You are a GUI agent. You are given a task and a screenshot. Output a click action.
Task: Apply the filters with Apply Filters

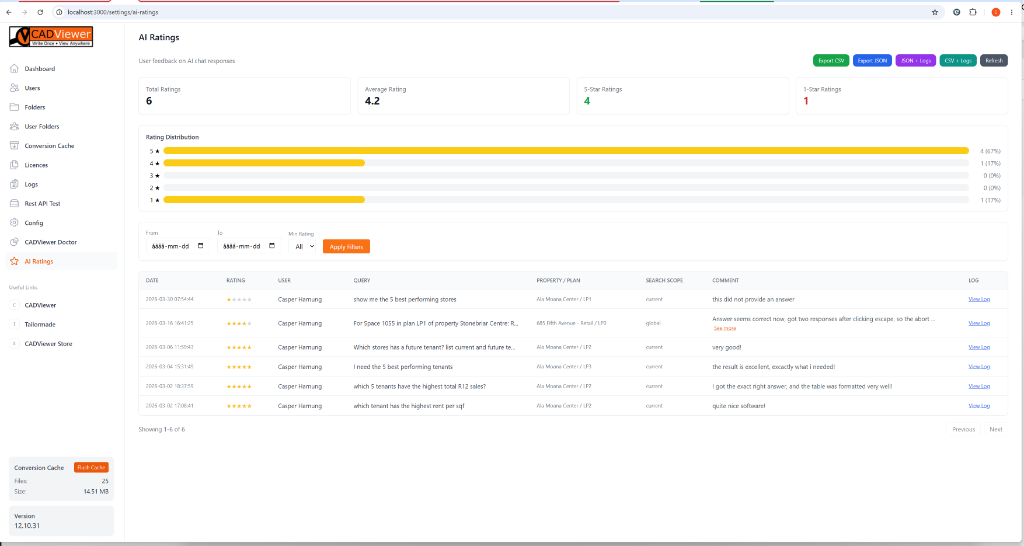[x=346, y=247]
